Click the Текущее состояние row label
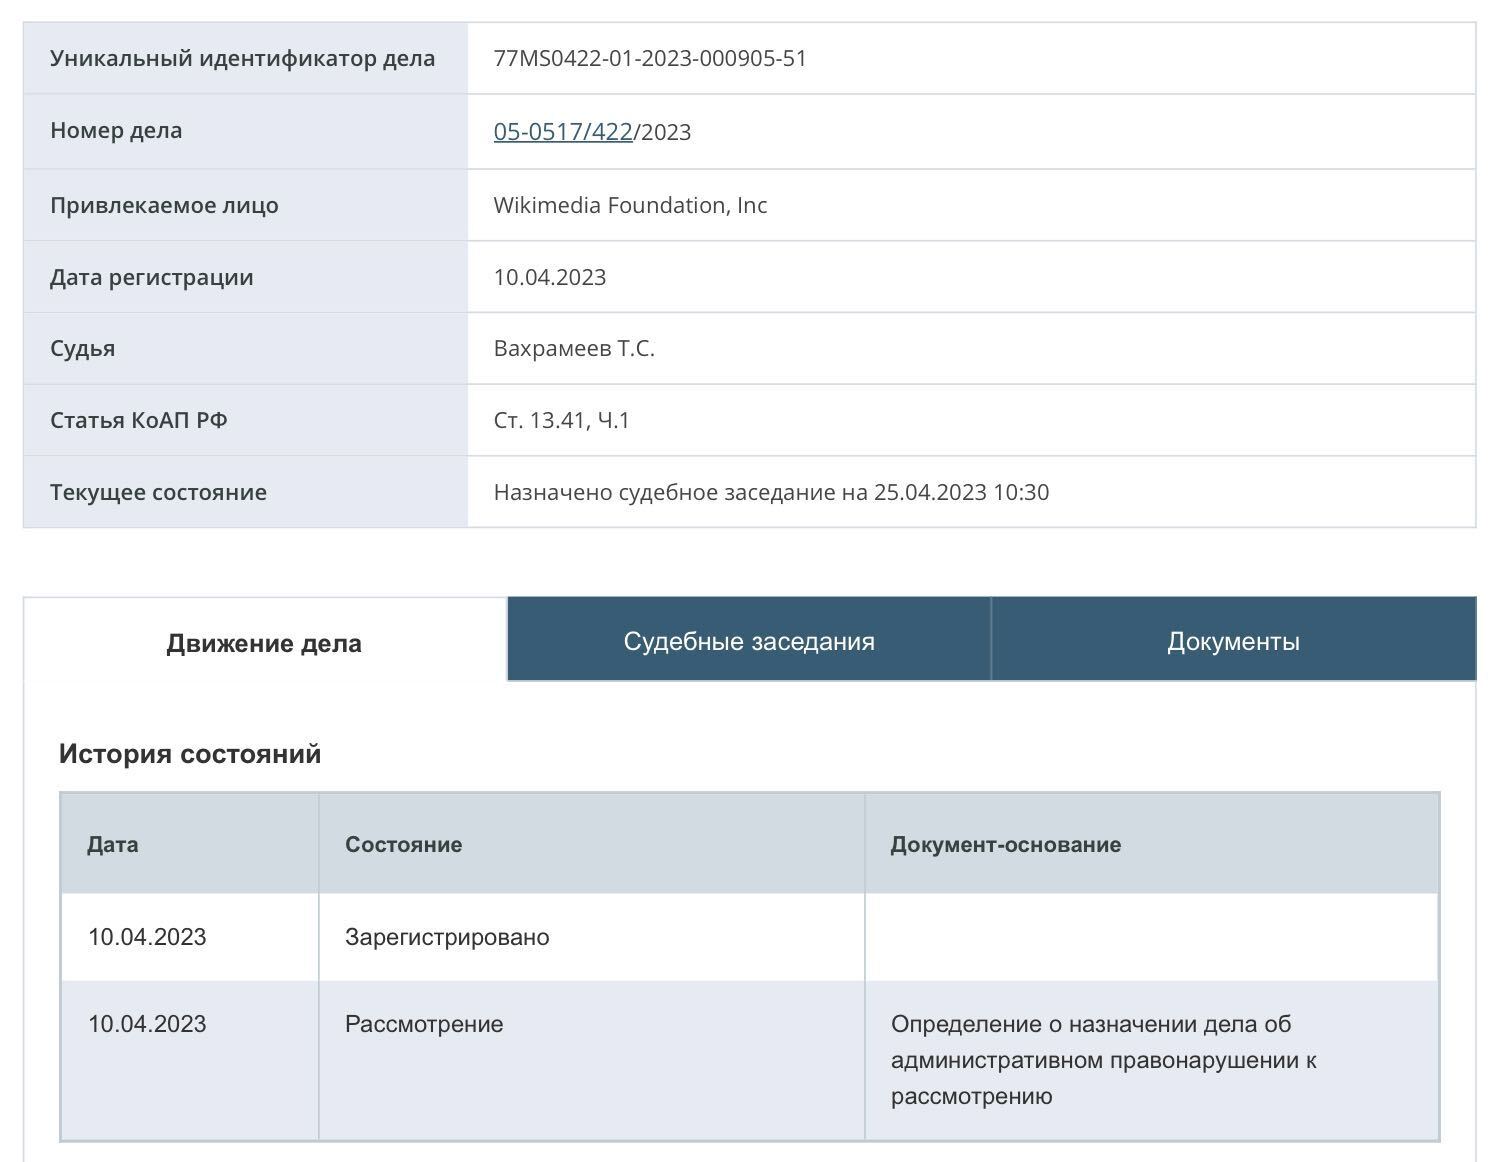Image resolution: width=1498 pixels, height=1162 pixels. coord(158,492)
